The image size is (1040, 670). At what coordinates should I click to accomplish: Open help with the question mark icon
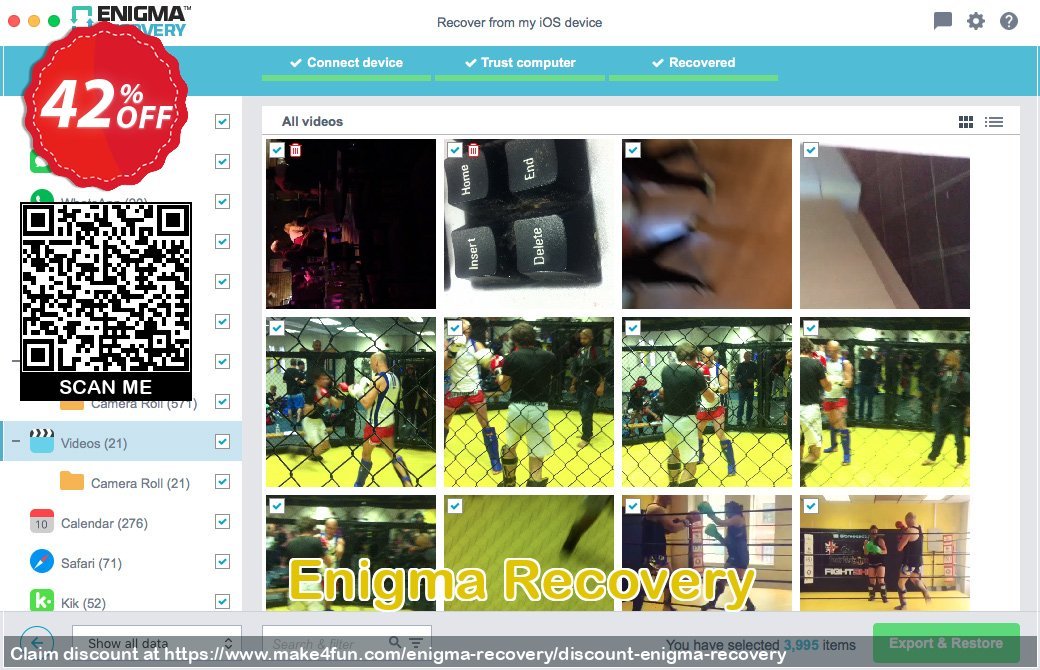(x=1009, y=21)
